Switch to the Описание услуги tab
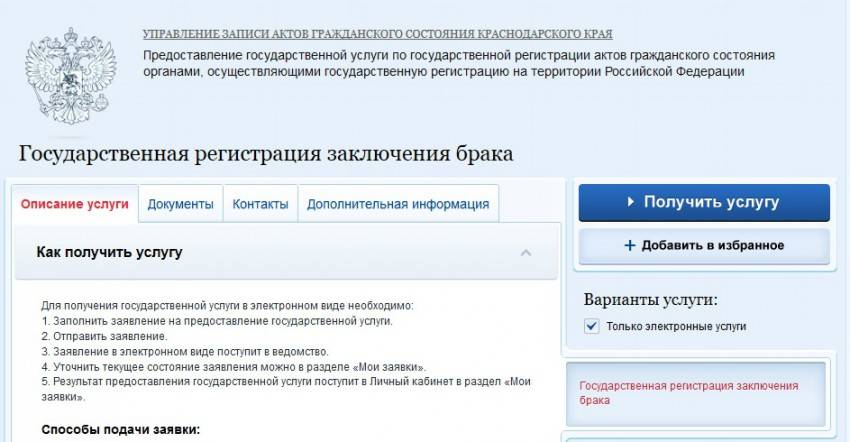This screenshot has height=442, width=850. point(75,204)
